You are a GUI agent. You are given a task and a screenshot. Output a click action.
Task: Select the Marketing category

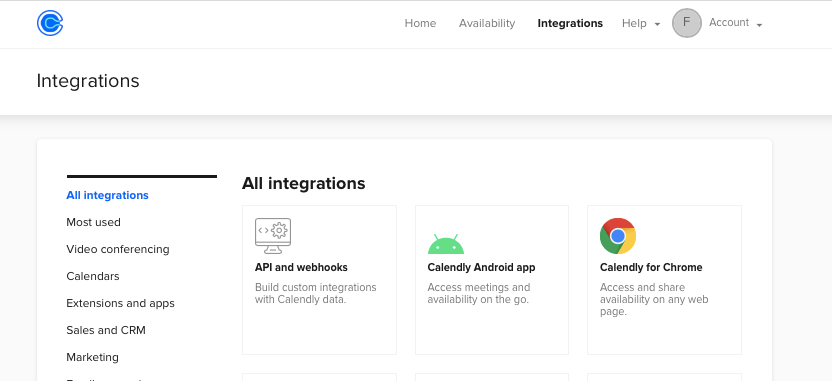click(x=92, y=358)
